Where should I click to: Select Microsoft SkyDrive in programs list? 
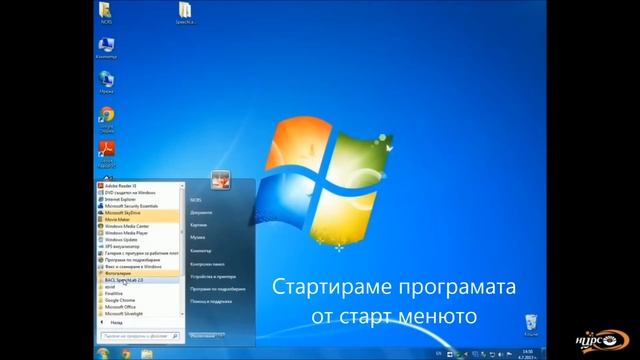coord(138,213)
